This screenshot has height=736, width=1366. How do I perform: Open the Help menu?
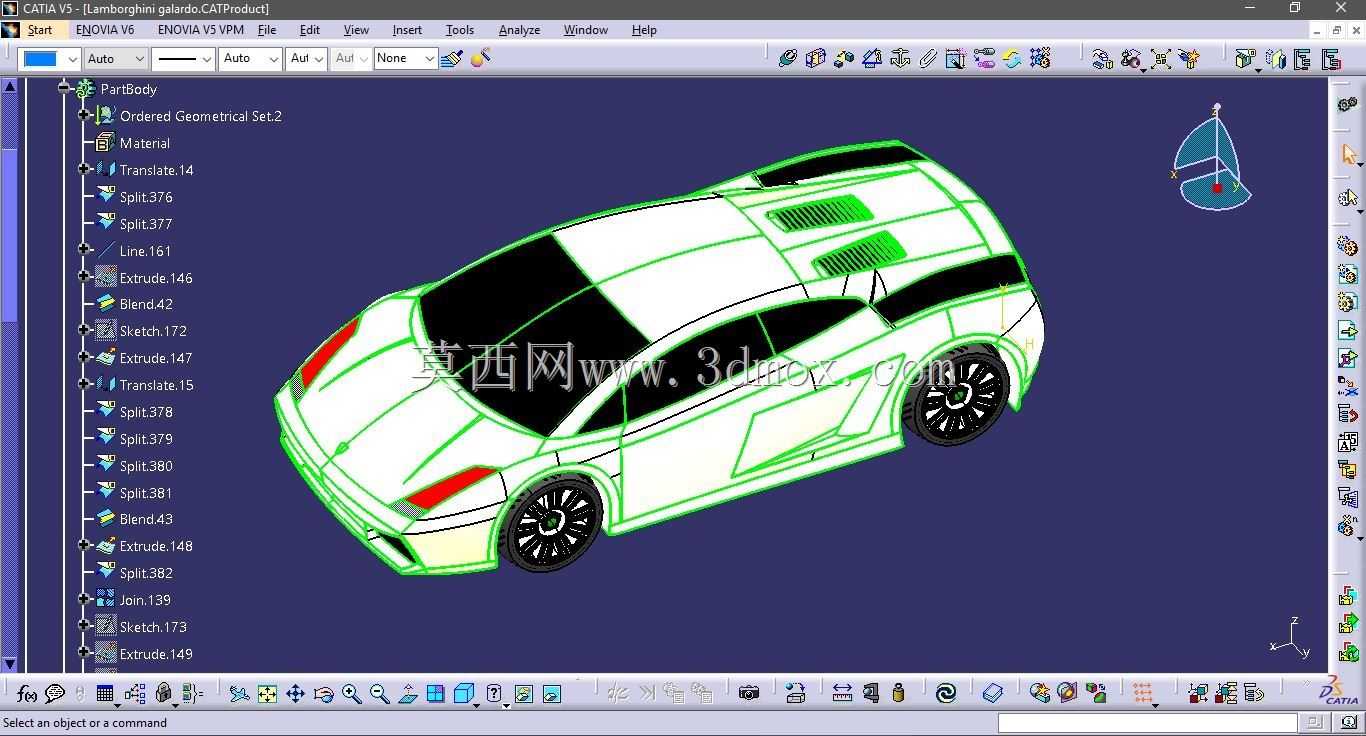pos(644,30)
